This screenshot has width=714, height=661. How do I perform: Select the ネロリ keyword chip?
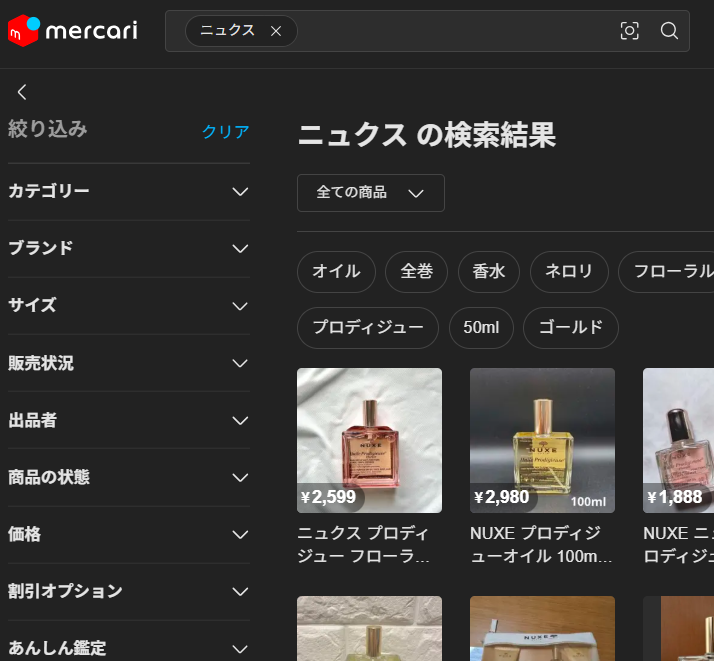569,272
